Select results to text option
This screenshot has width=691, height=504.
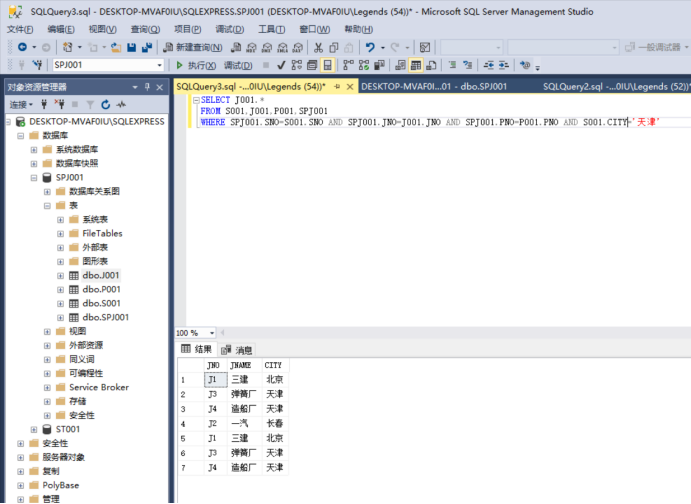(x=400, y=65)
